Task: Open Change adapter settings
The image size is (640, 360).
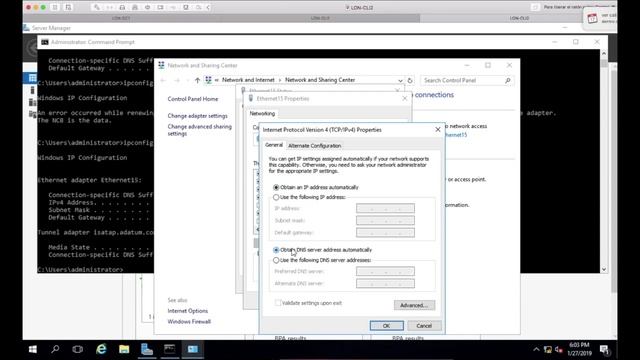Action: tap(198, 116)
